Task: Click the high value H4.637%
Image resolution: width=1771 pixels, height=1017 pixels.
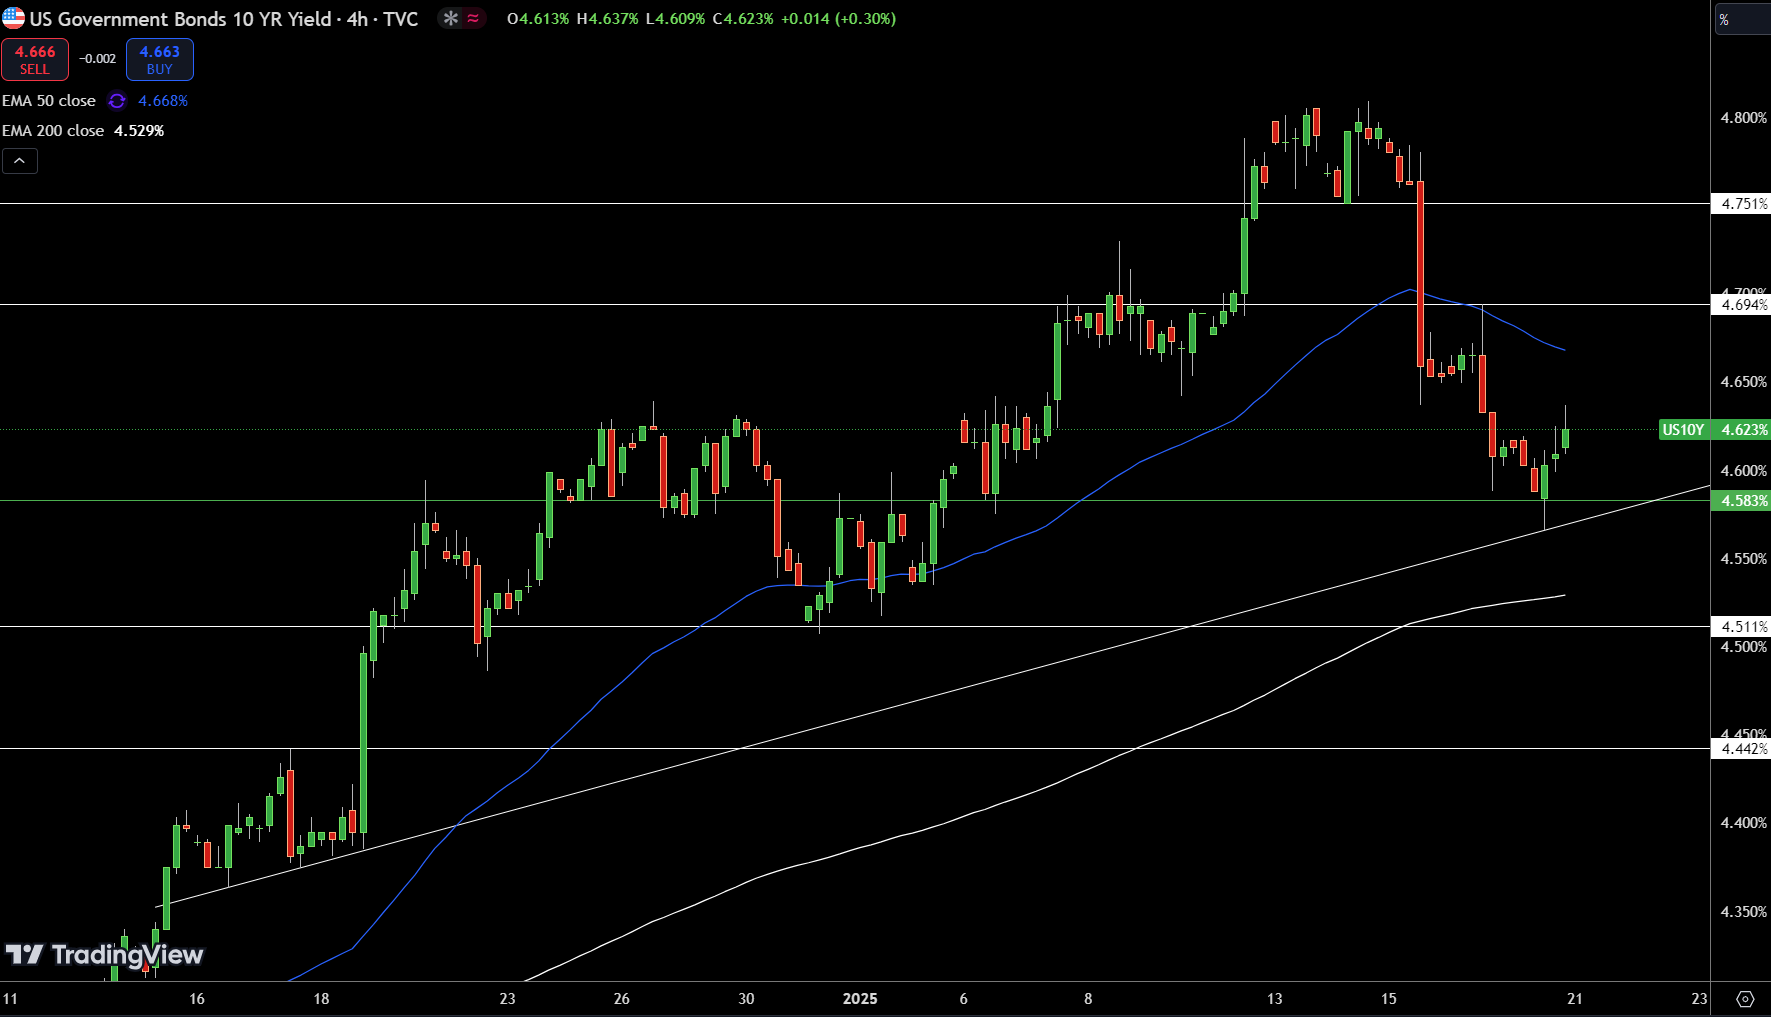Action: click(x=607, y=19)
